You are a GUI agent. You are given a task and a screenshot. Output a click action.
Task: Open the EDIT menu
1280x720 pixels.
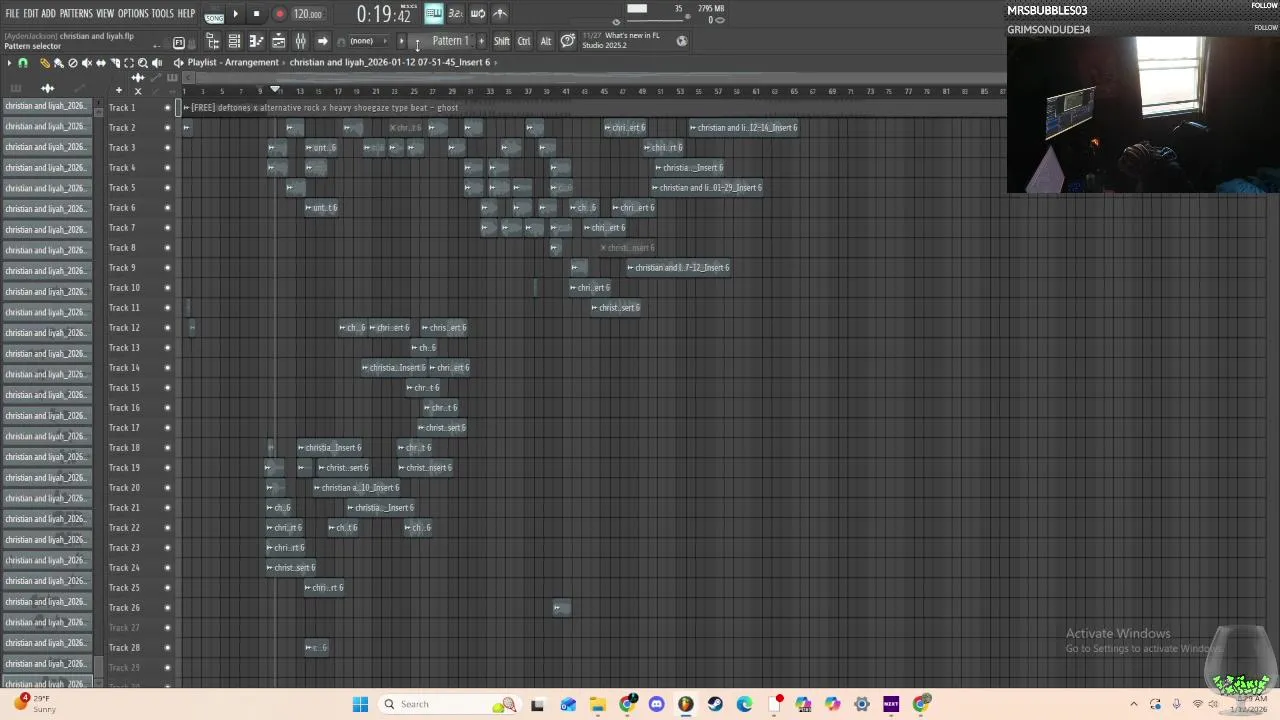pyautogui.click(x=31, y=13)
